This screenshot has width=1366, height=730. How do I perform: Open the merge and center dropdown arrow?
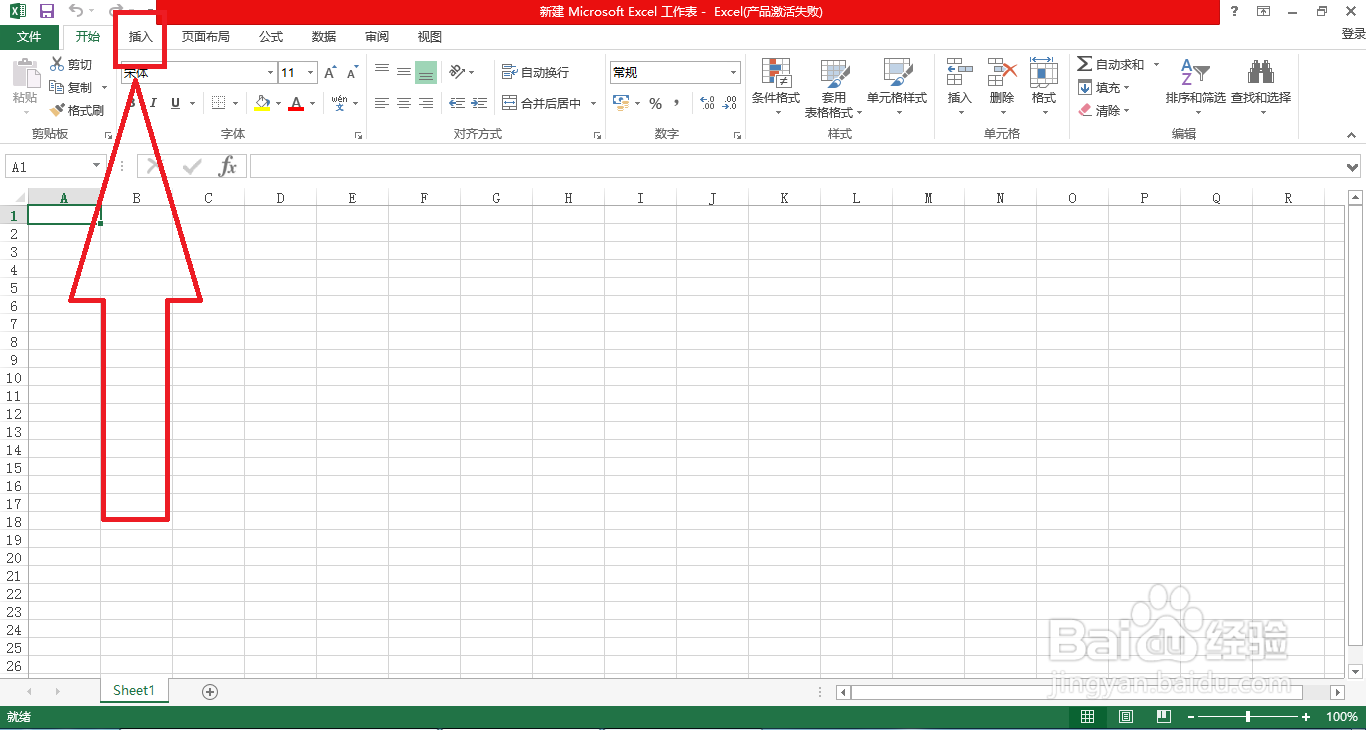click(x=593, y=103)
